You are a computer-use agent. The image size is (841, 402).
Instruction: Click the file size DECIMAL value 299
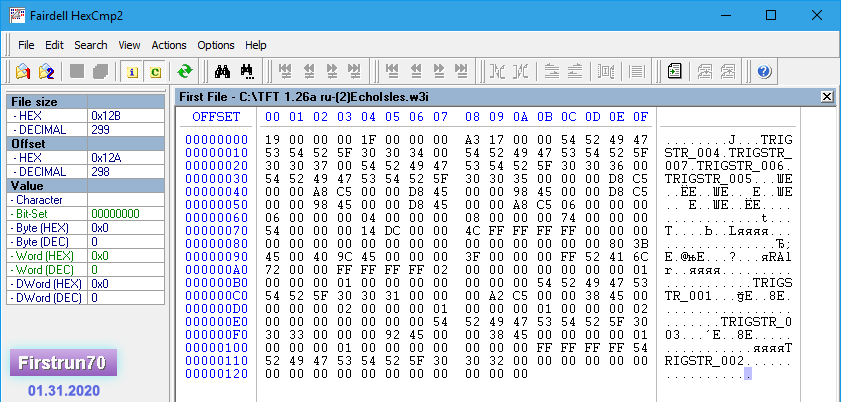point(100,130)
